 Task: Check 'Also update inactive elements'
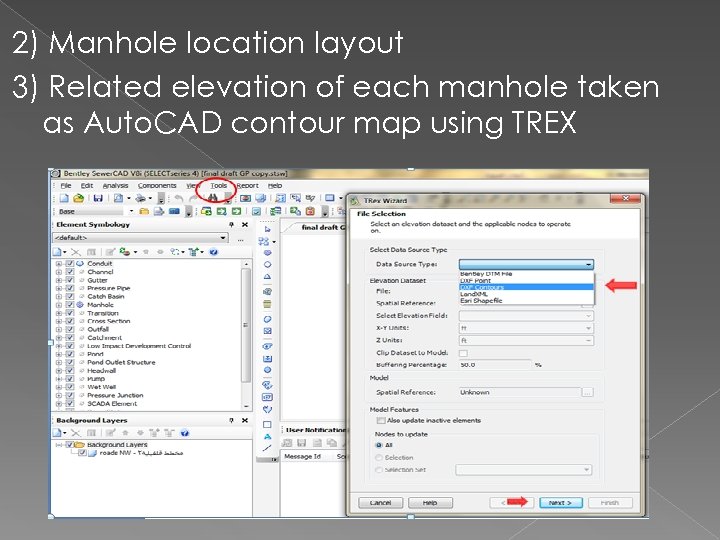[380, 420]
